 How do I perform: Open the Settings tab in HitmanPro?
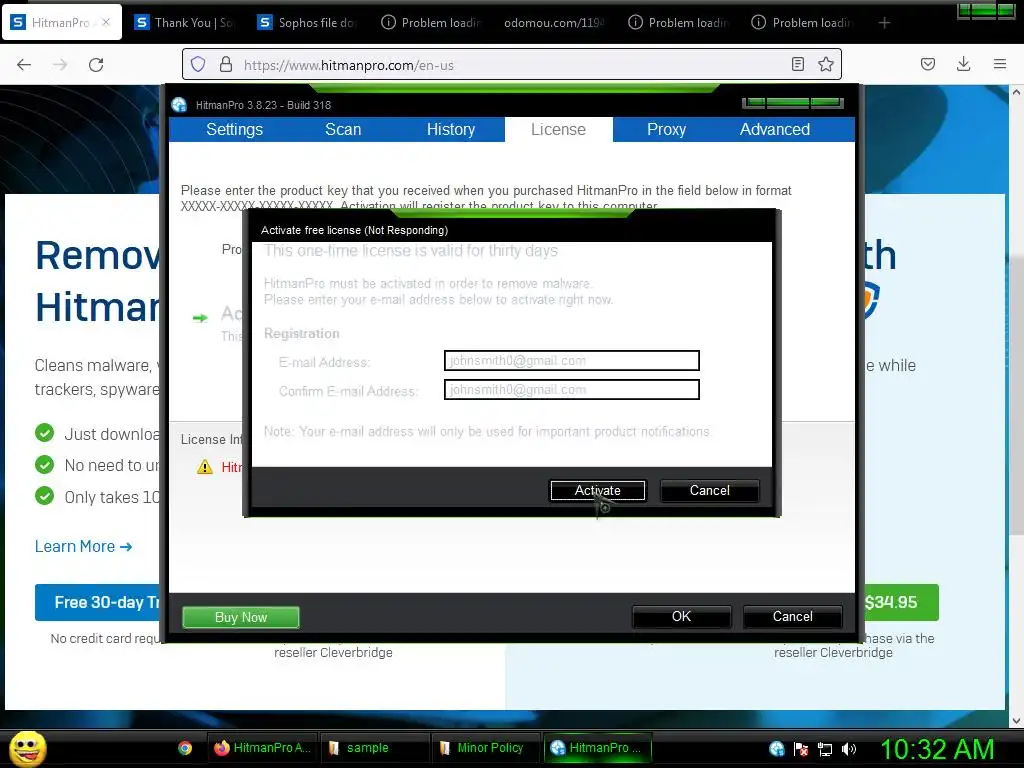pyautogui.click(x=234, y=129)
